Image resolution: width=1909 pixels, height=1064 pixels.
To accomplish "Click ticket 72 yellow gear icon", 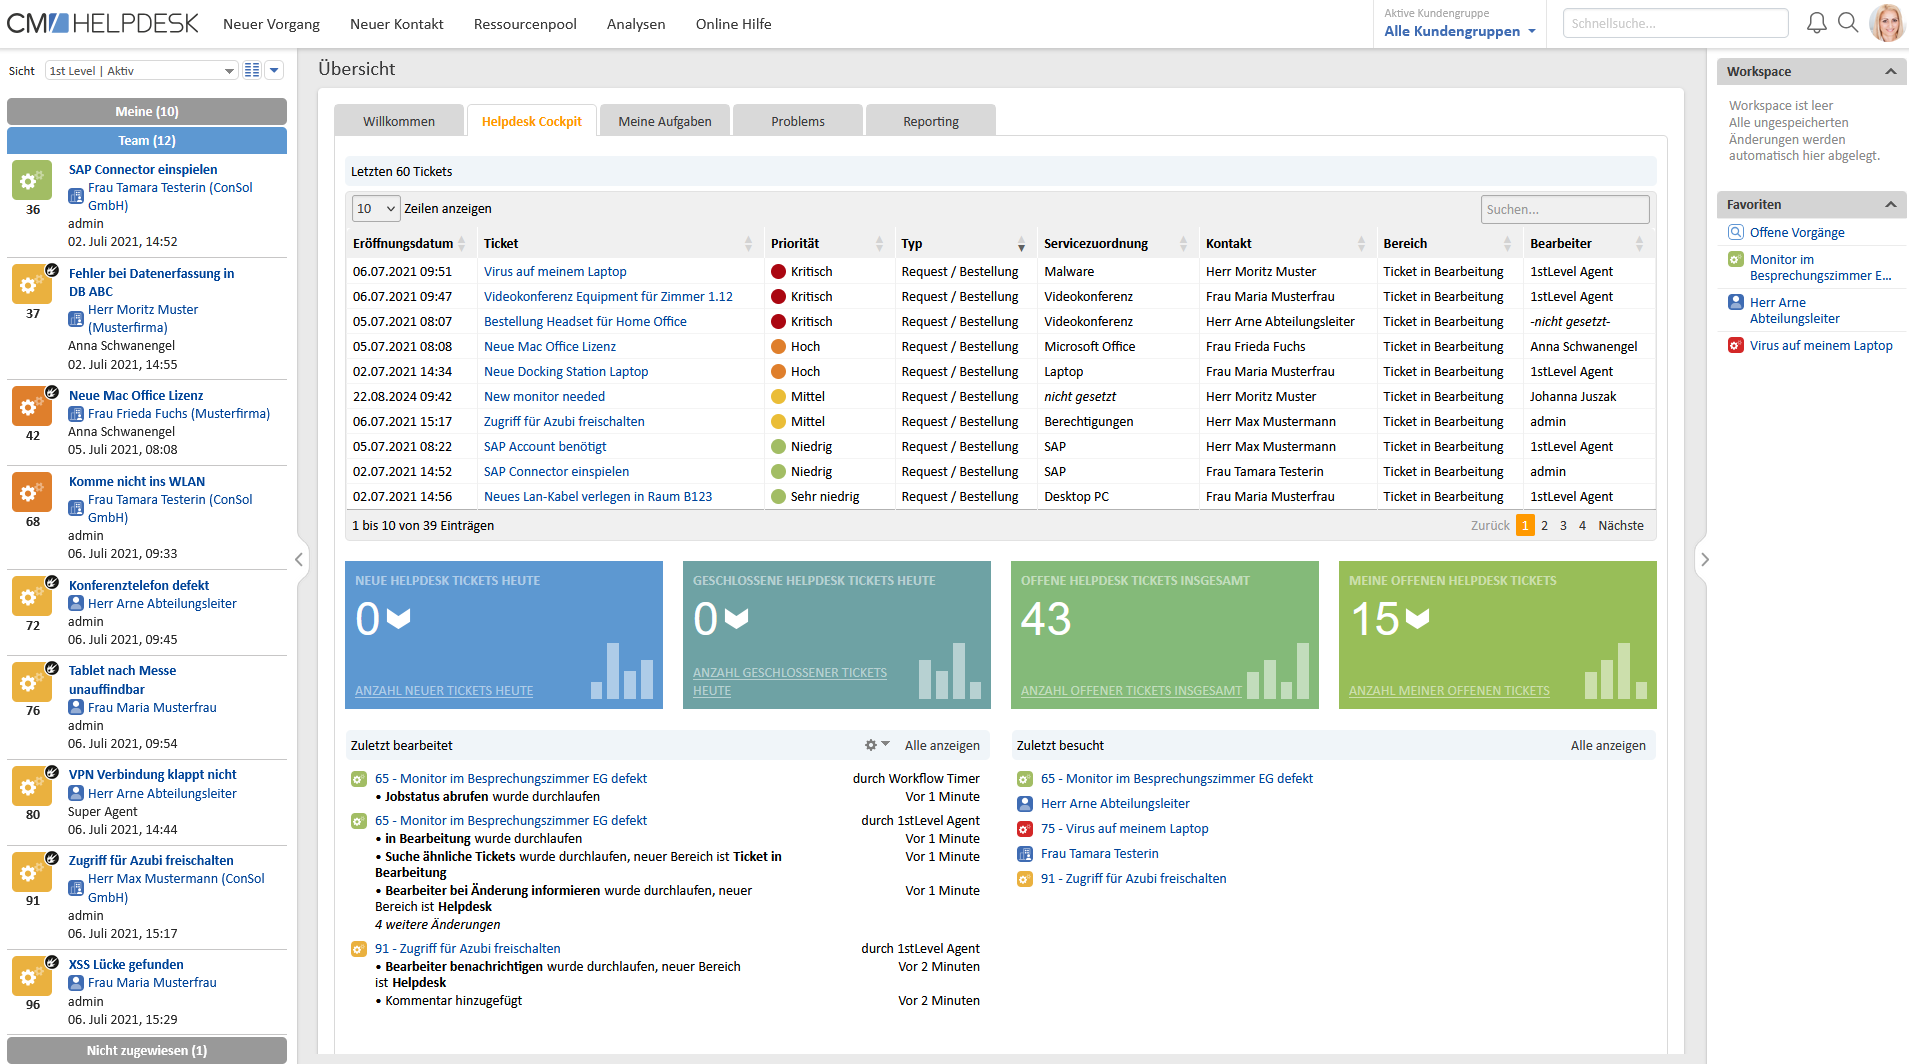I will tap(32, 596).
